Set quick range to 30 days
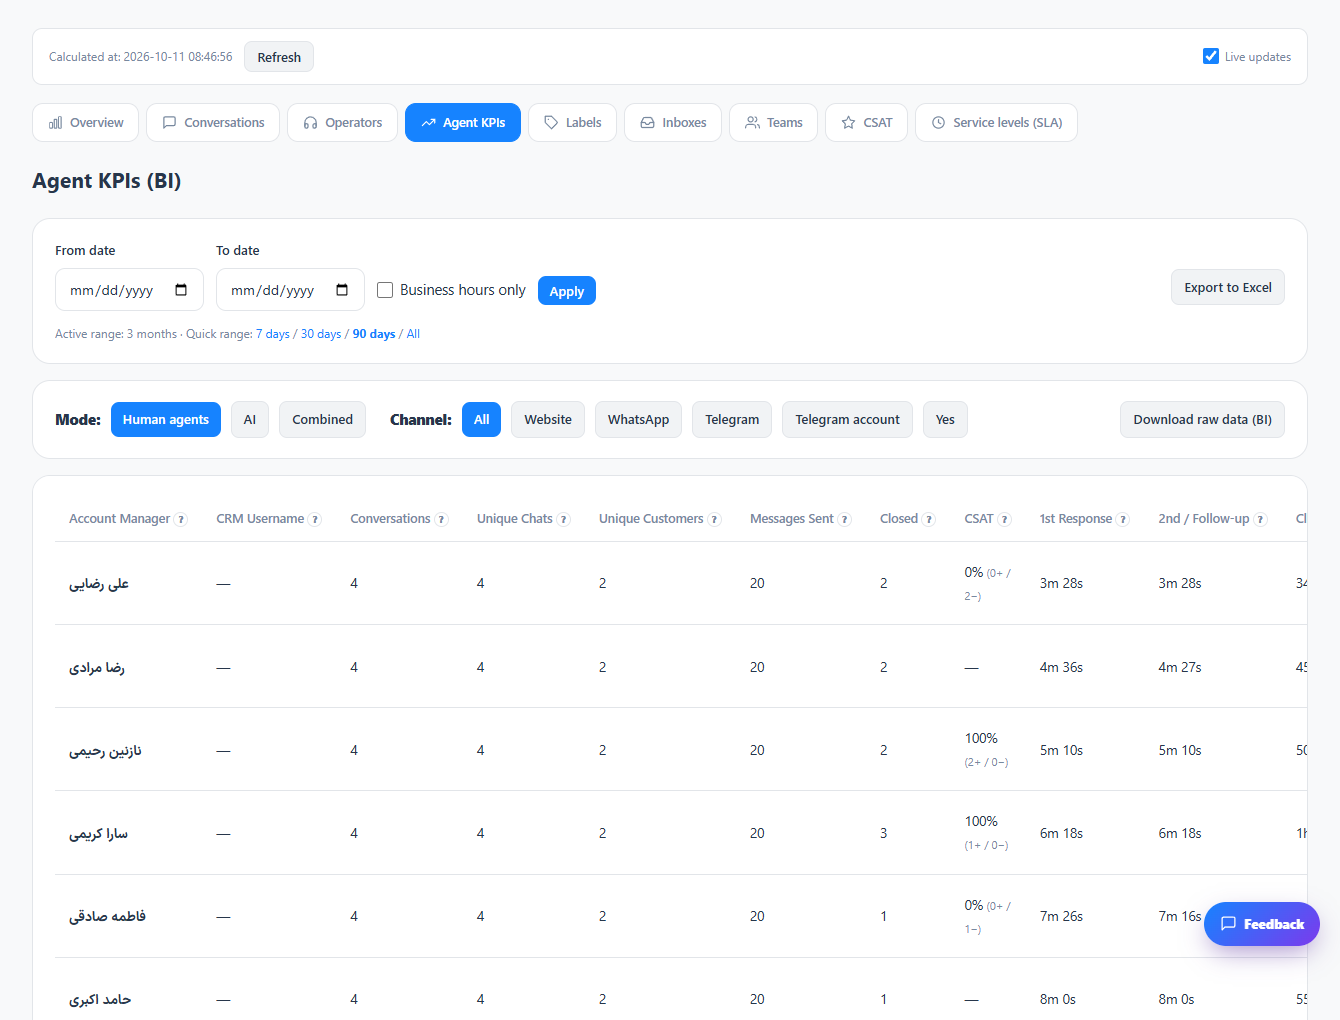 321,334
